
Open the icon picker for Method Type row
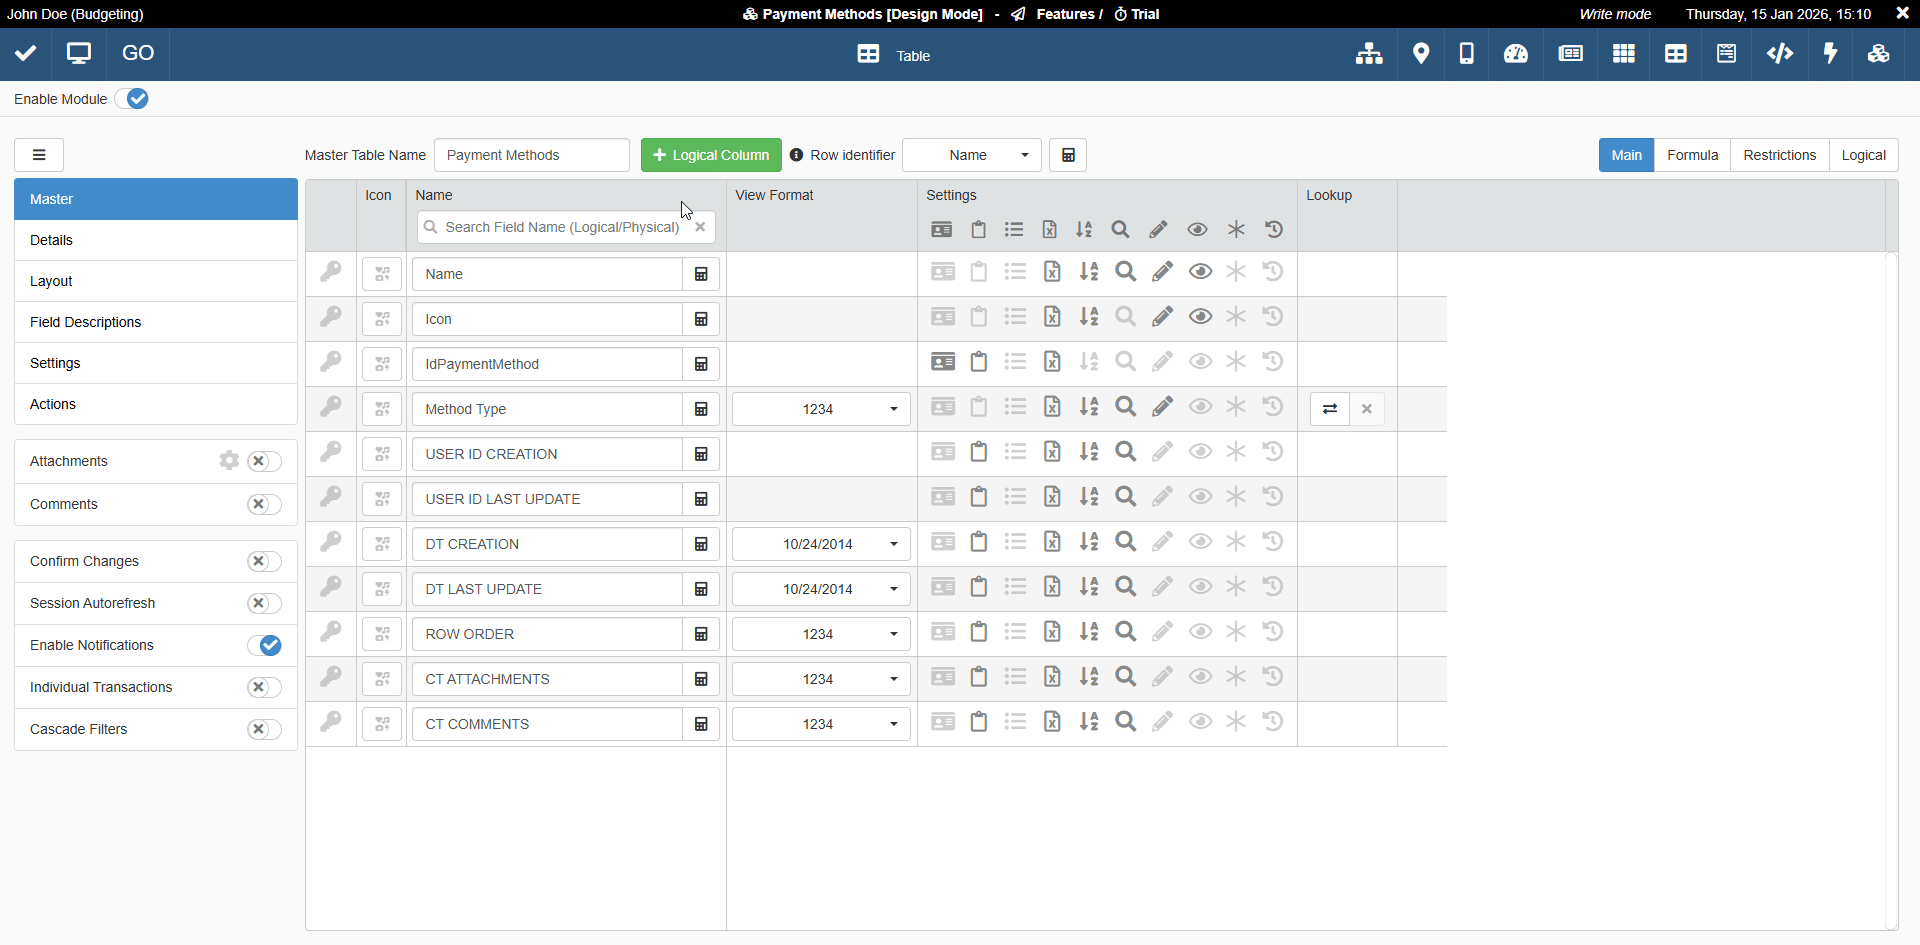pos(382,409)
